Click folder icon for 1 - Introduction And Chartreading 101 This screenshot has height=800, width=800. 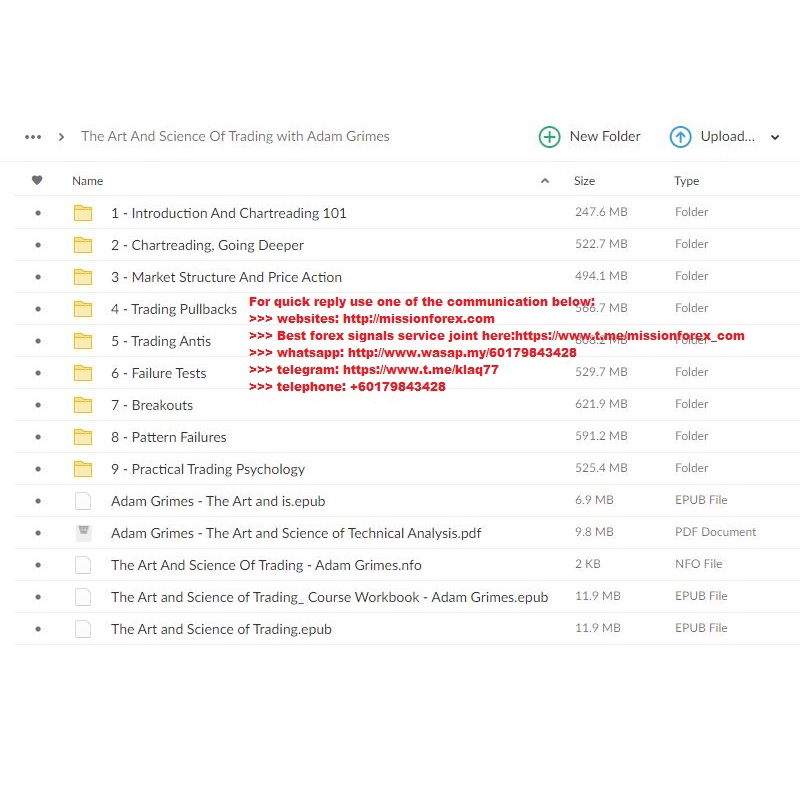tap(83, 213)
